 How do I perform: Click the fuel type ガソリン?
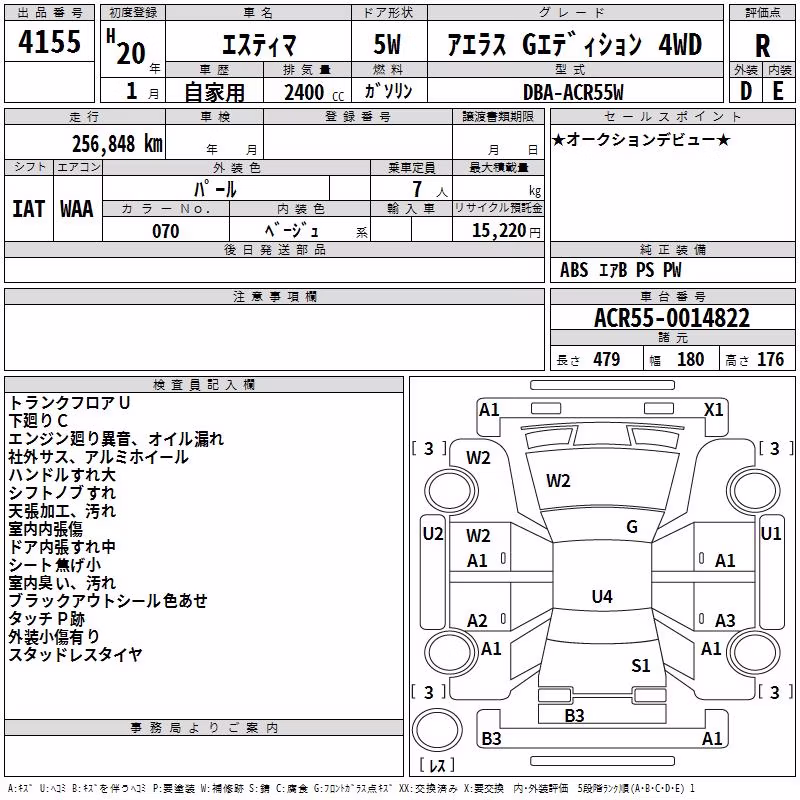pyautogui.click(x=388, y=91)
